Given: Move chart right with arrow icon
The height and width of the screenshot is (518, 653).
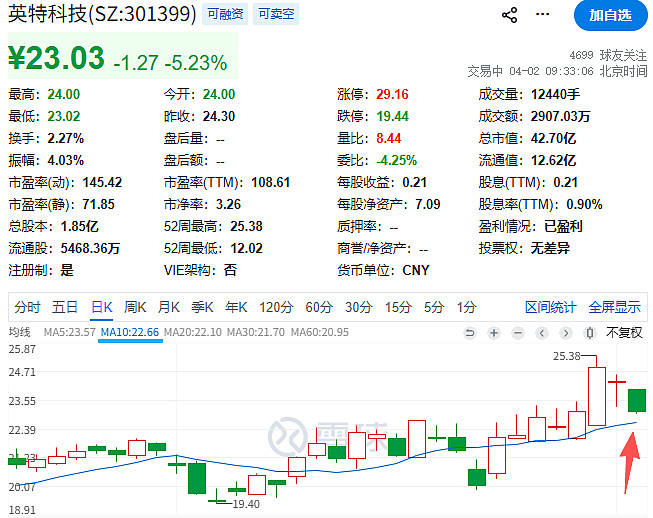Looking at the screenshot, I should (566, 333).
